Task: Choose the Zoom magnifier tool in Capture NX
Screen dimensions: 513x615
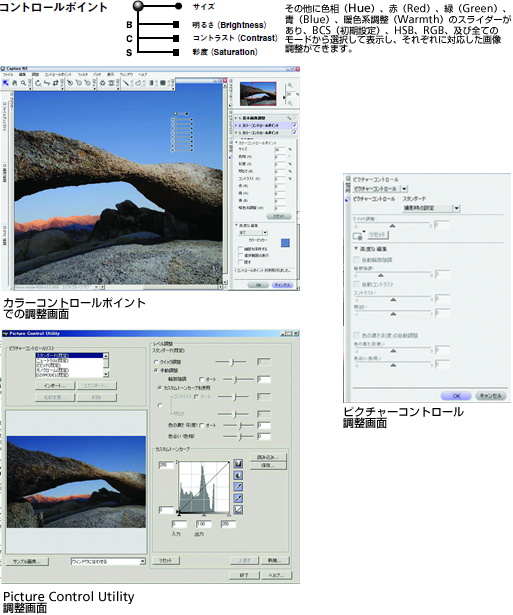Action: click(x=23, y=83)
